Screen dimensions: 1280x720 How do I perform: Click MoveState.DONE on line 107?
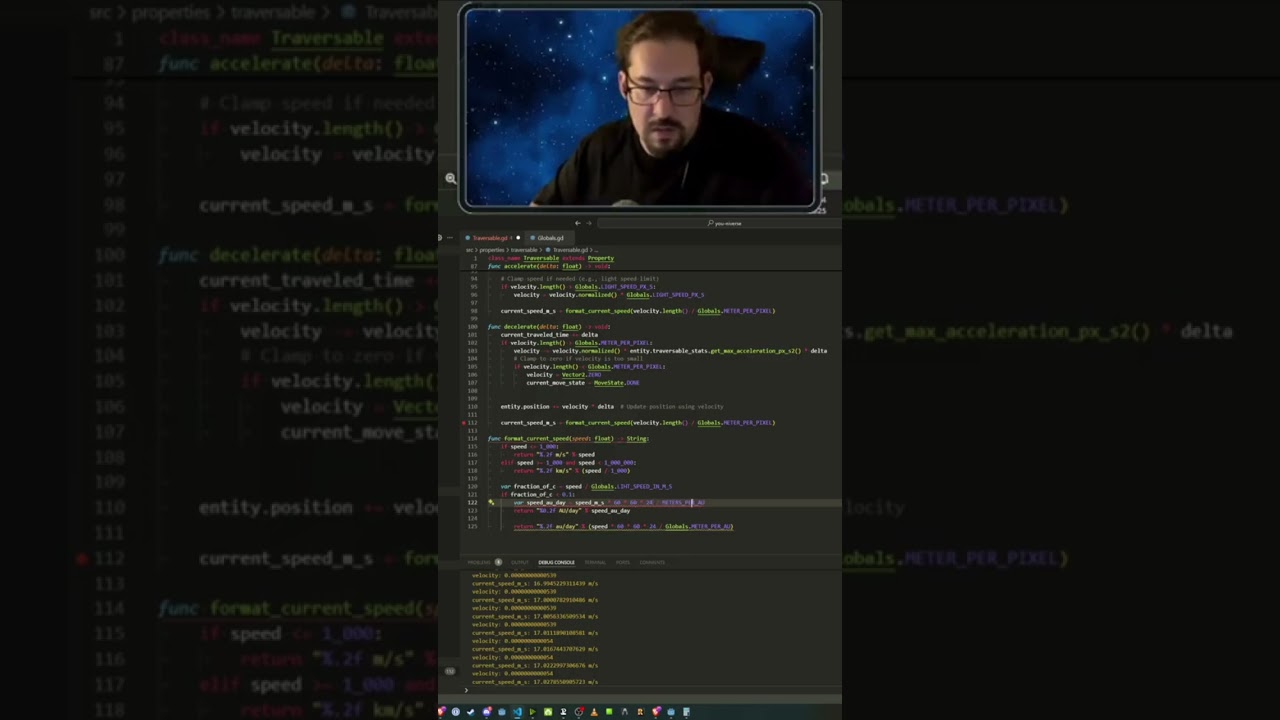click(x=616, y=383)
